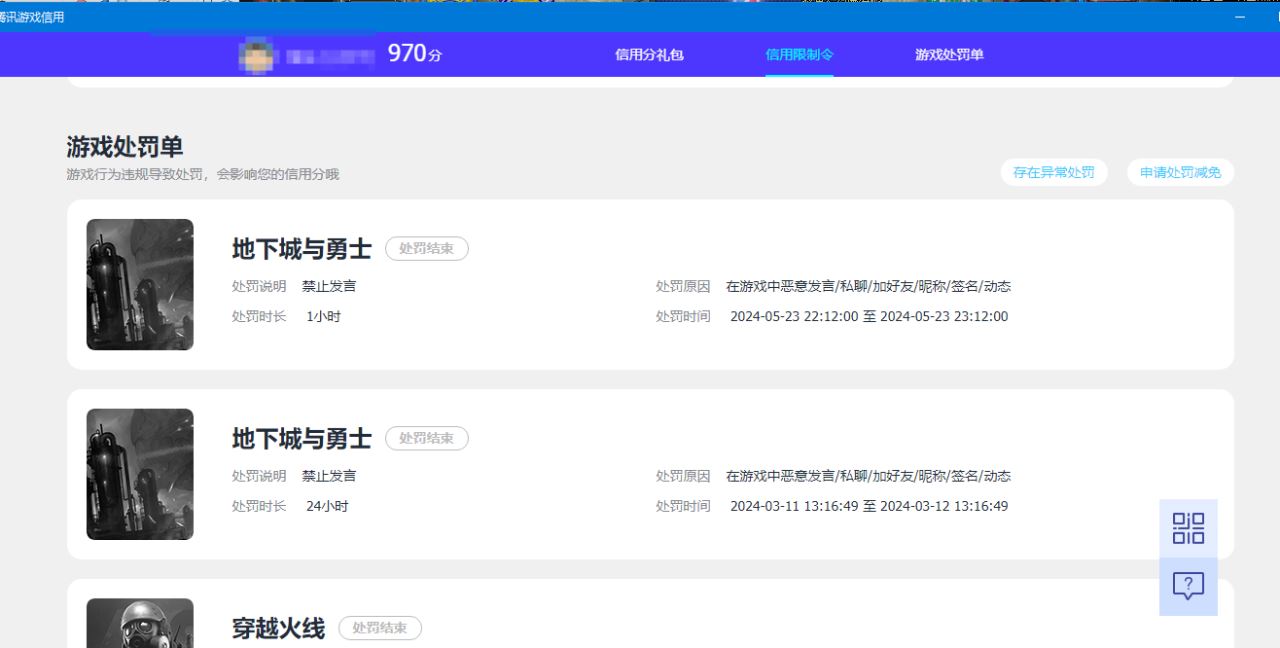
Task: Click the blurred user avatar
Action: [257, 55]
